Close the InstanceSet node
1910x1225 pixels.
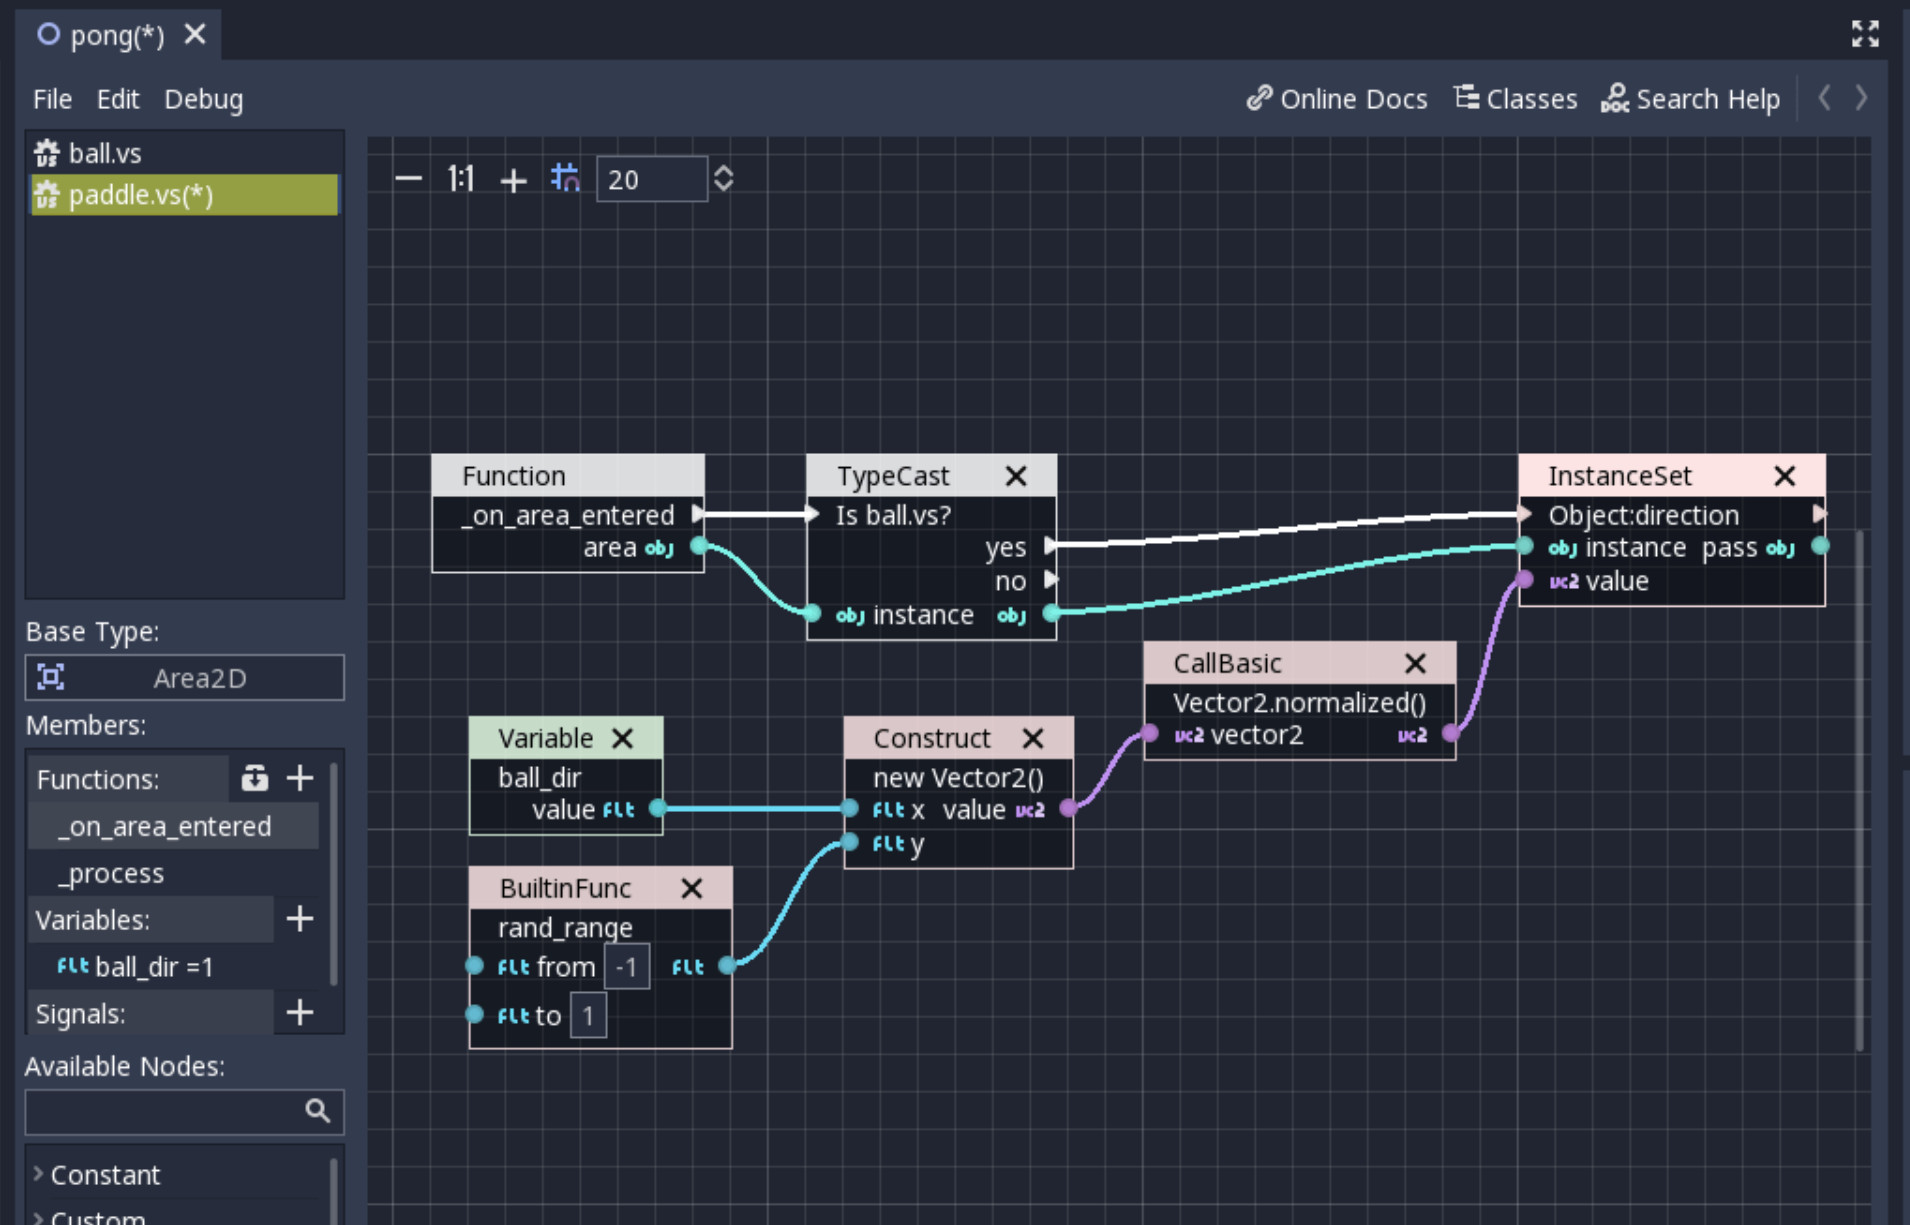1785,476
